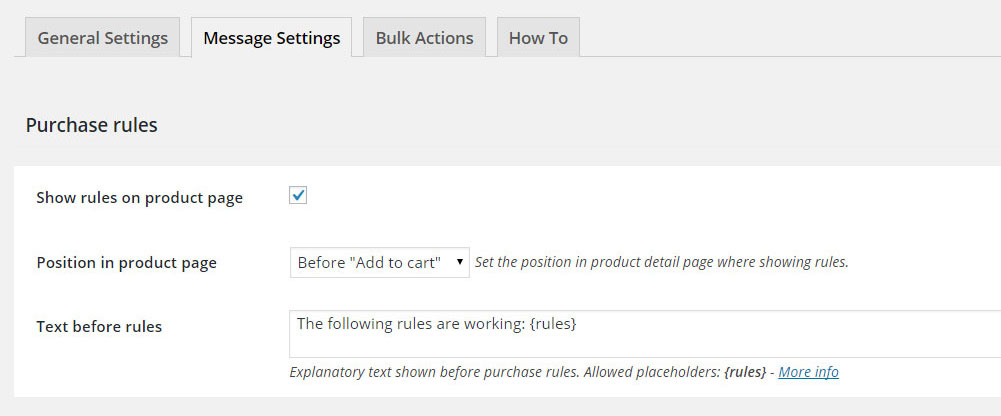Go to the How To tab
Viewport: 1001px width, 416px height.
coord(538,38)
